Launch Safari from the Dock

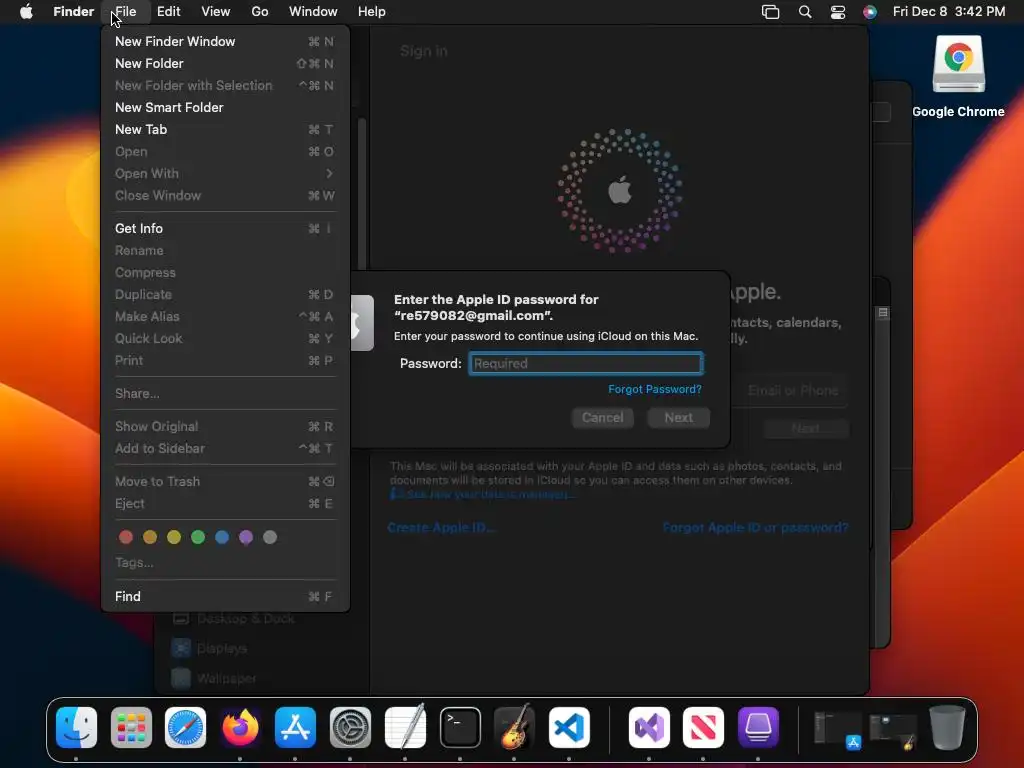(x=185, y=727)
